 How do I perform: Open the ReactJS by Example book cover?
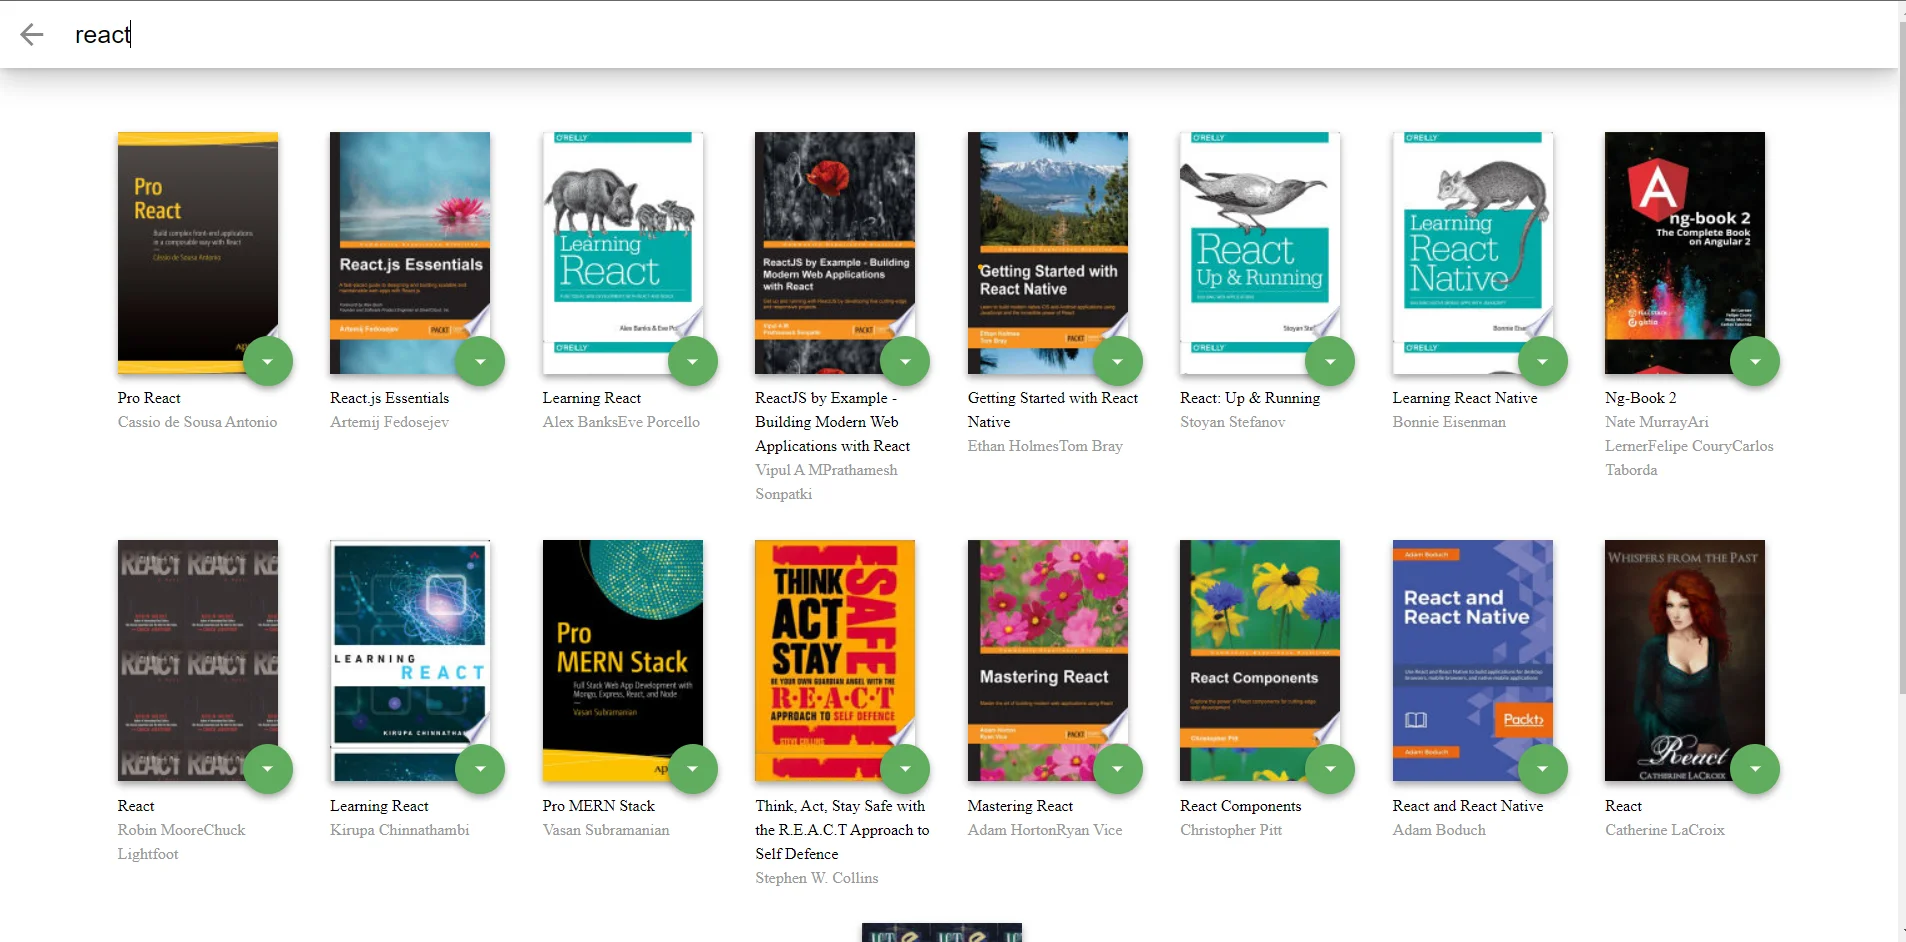point(835,253)
